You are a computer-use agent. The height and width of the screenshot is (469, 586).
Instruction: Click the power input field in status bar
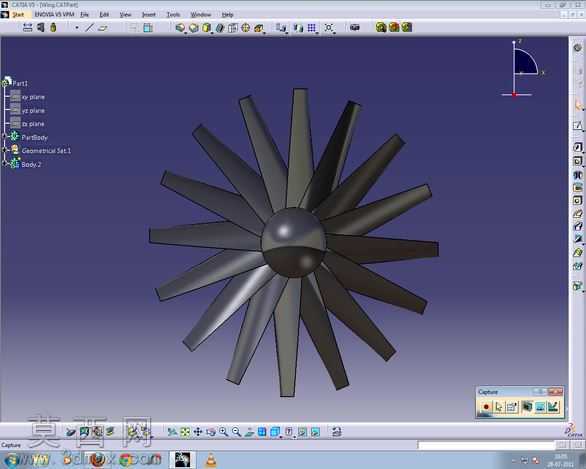[486, 445]
